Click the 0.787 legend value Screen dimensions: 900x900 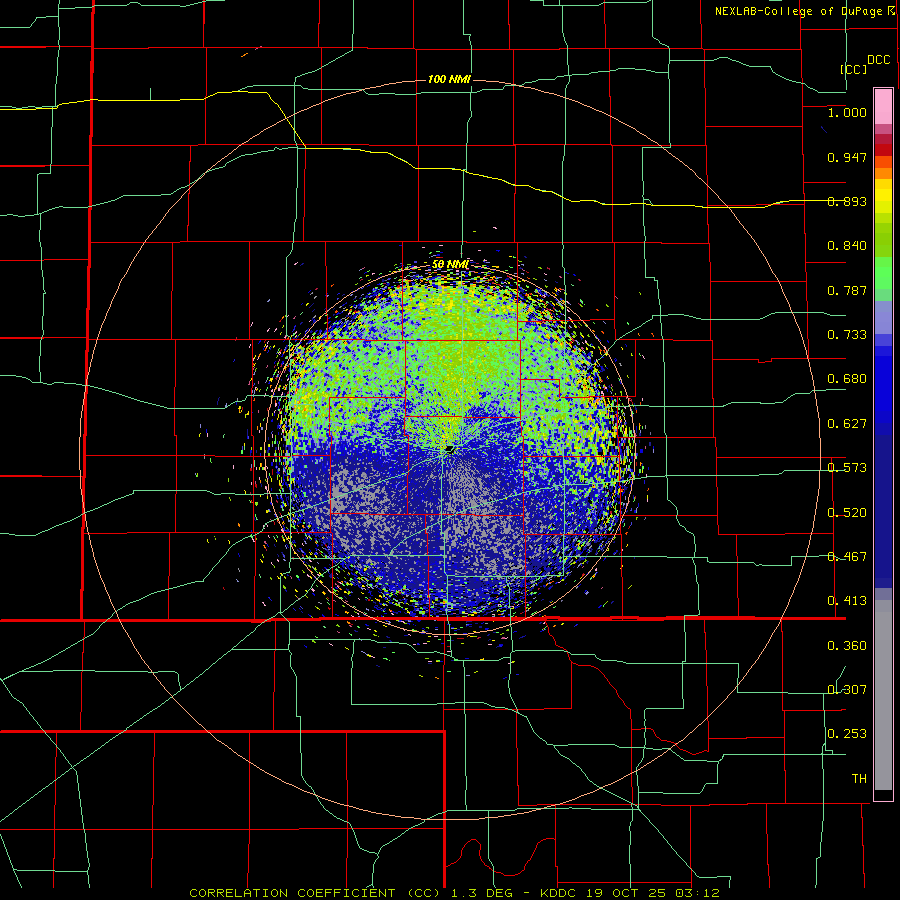(847, 290)
